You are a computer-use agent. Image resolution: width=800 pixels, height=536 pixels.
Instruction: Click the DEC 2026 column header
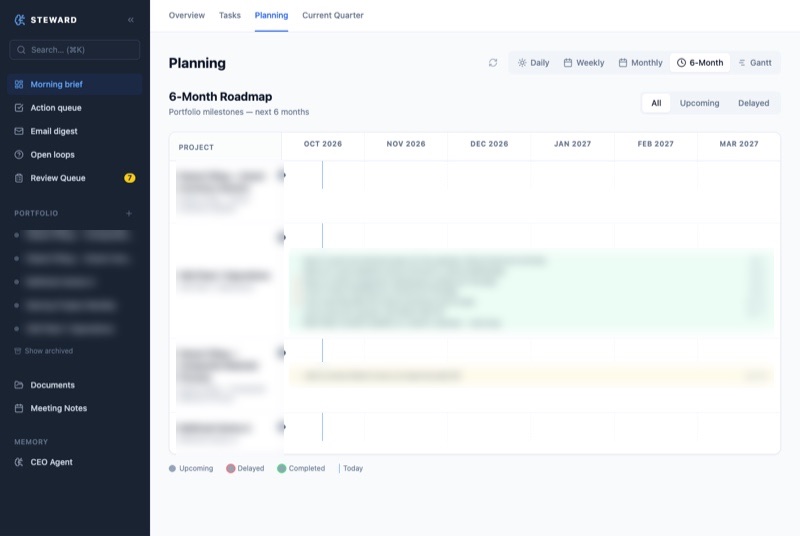tap(489, 144)
